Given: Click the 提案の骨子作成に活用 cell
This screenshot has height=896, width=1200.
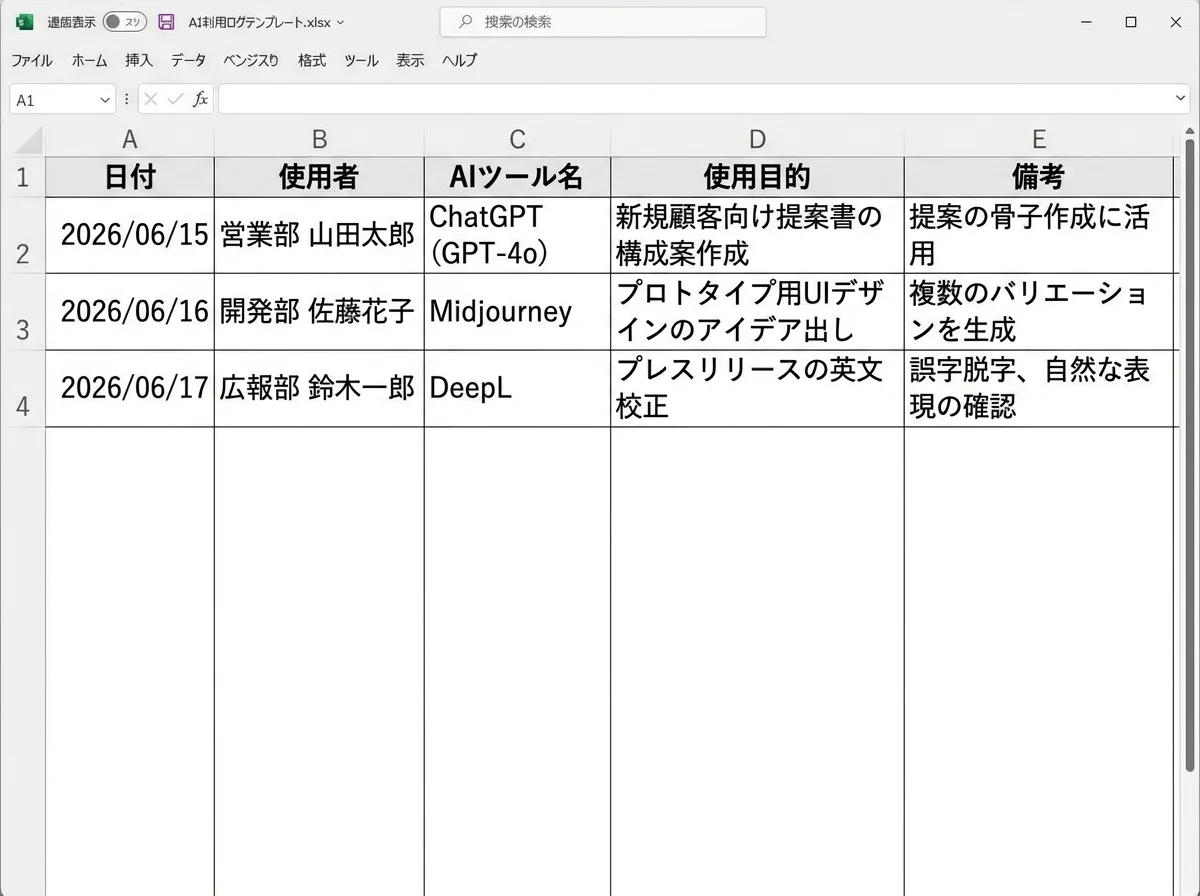Looking at the screenshot, I should pyautogui.click(x=1040, y=235).
